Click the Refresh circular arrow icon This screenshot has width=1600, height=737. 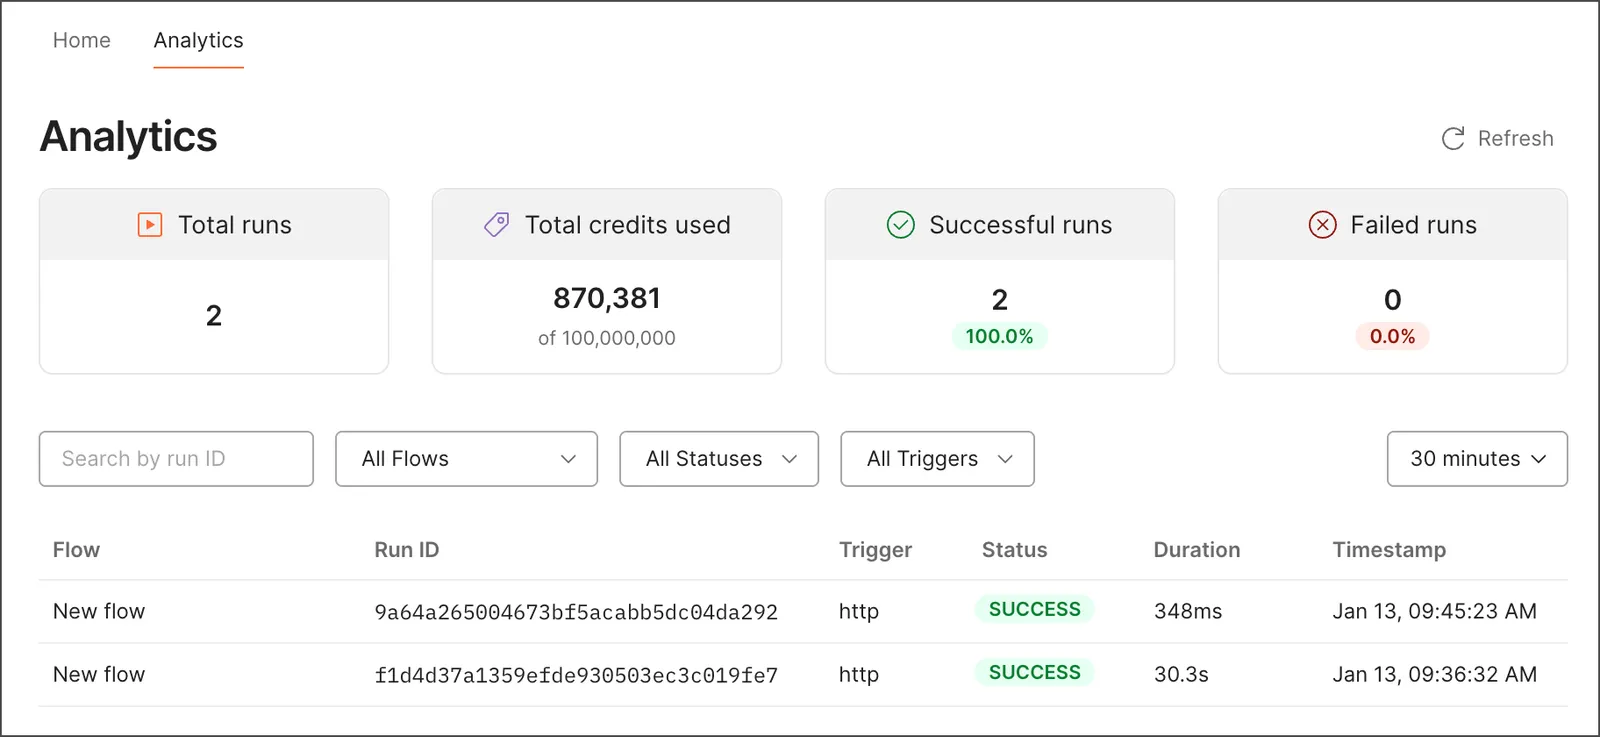[x=1453, y=138]
